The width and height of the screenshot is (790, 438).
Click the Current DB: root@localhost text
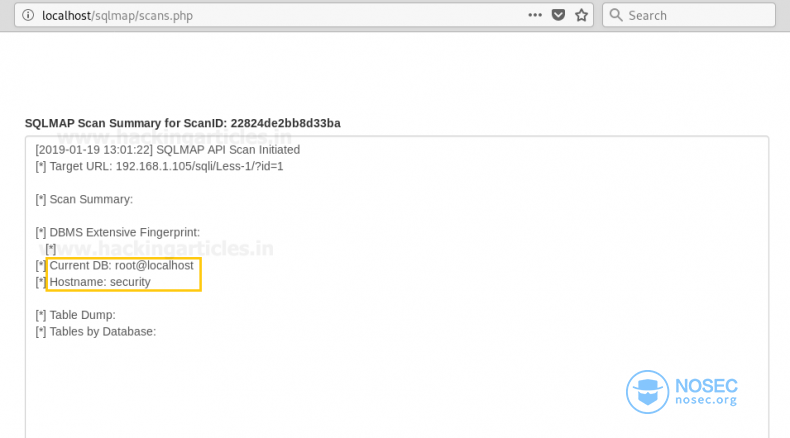pos(121,266)
